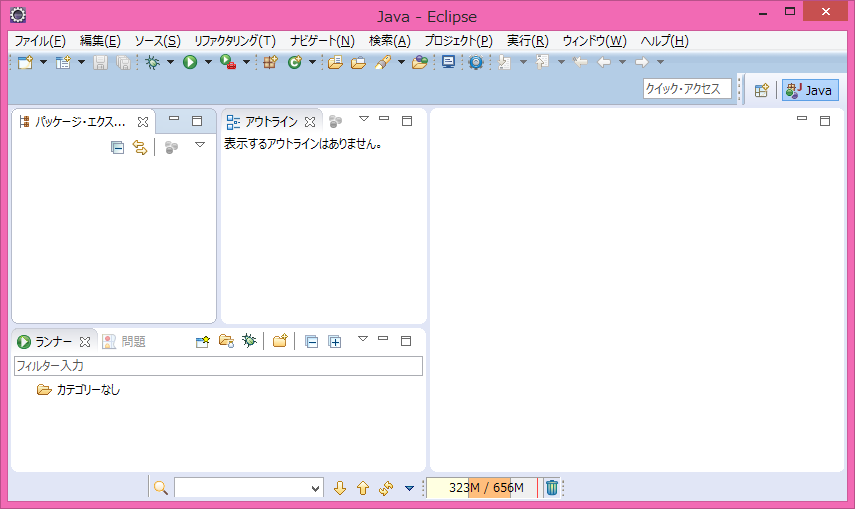Close the アウトライン view tab
This screenshot has width=855, height=509.
coord(310,122)
